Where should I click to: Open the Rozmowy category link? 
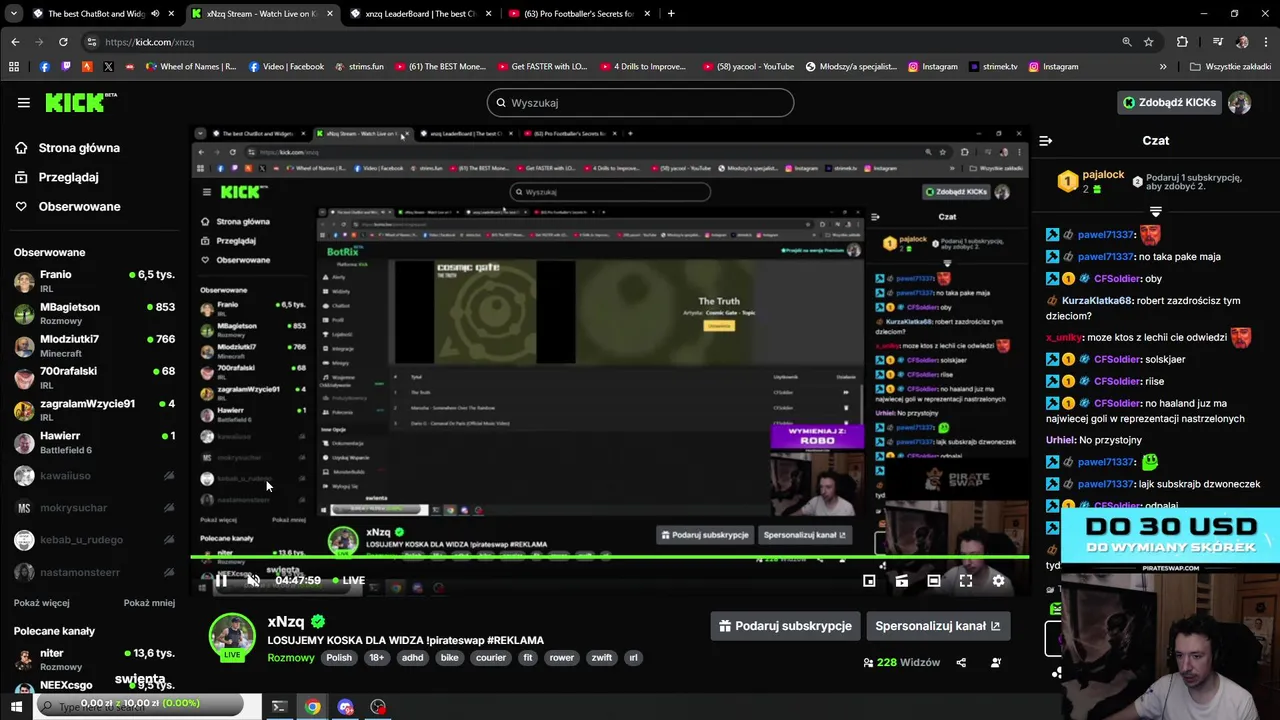click(x=291, y=658)
